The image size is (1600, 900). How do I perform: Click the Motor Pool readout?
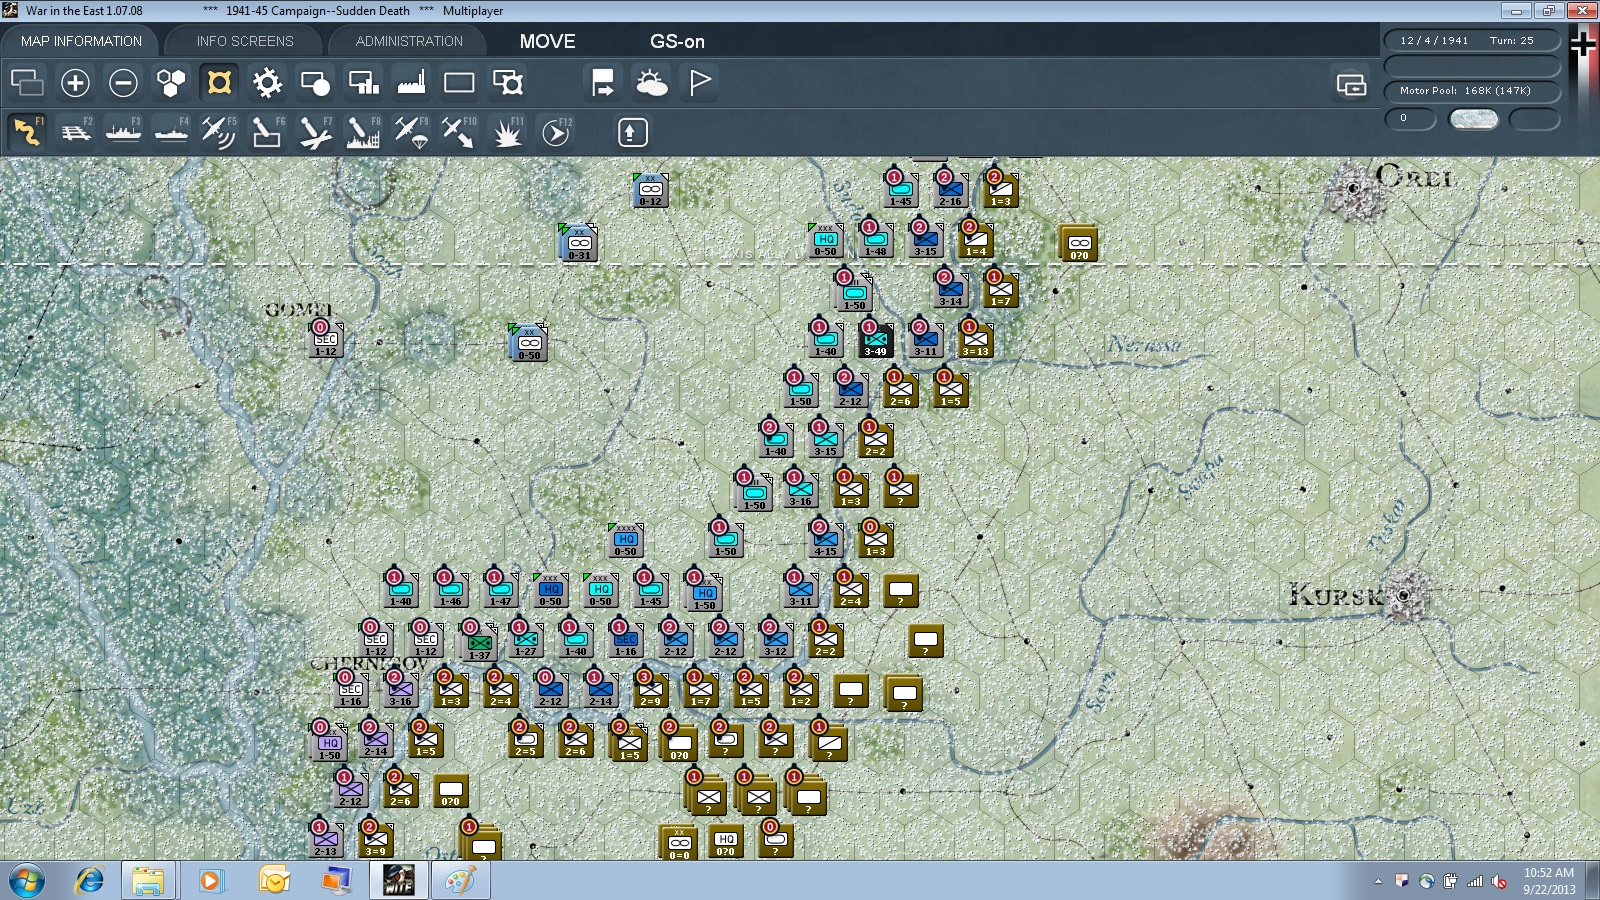(1472, 91)
